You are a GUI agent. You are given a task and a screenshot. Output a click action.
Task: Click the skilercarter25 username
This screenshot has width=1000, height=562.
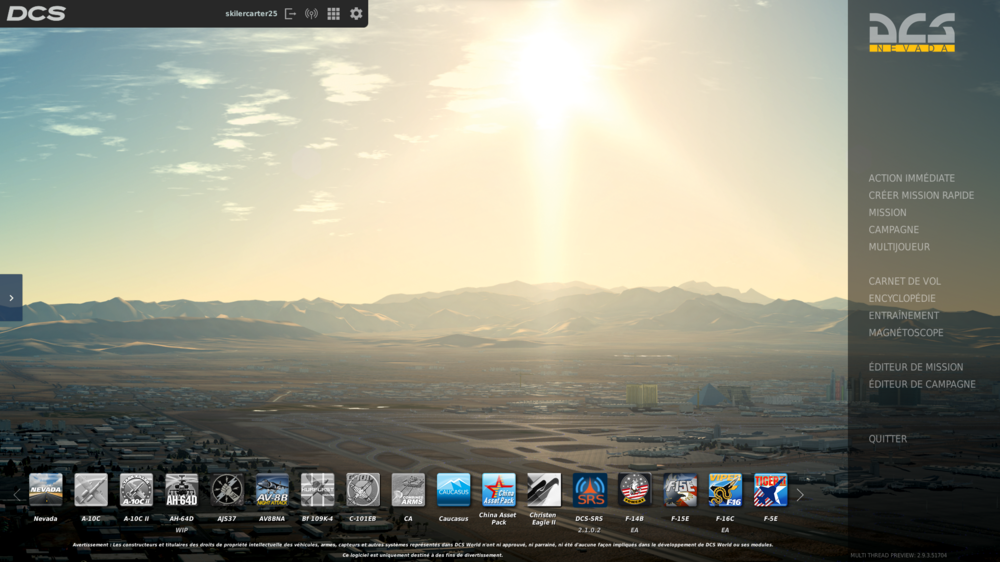(251, 13)
